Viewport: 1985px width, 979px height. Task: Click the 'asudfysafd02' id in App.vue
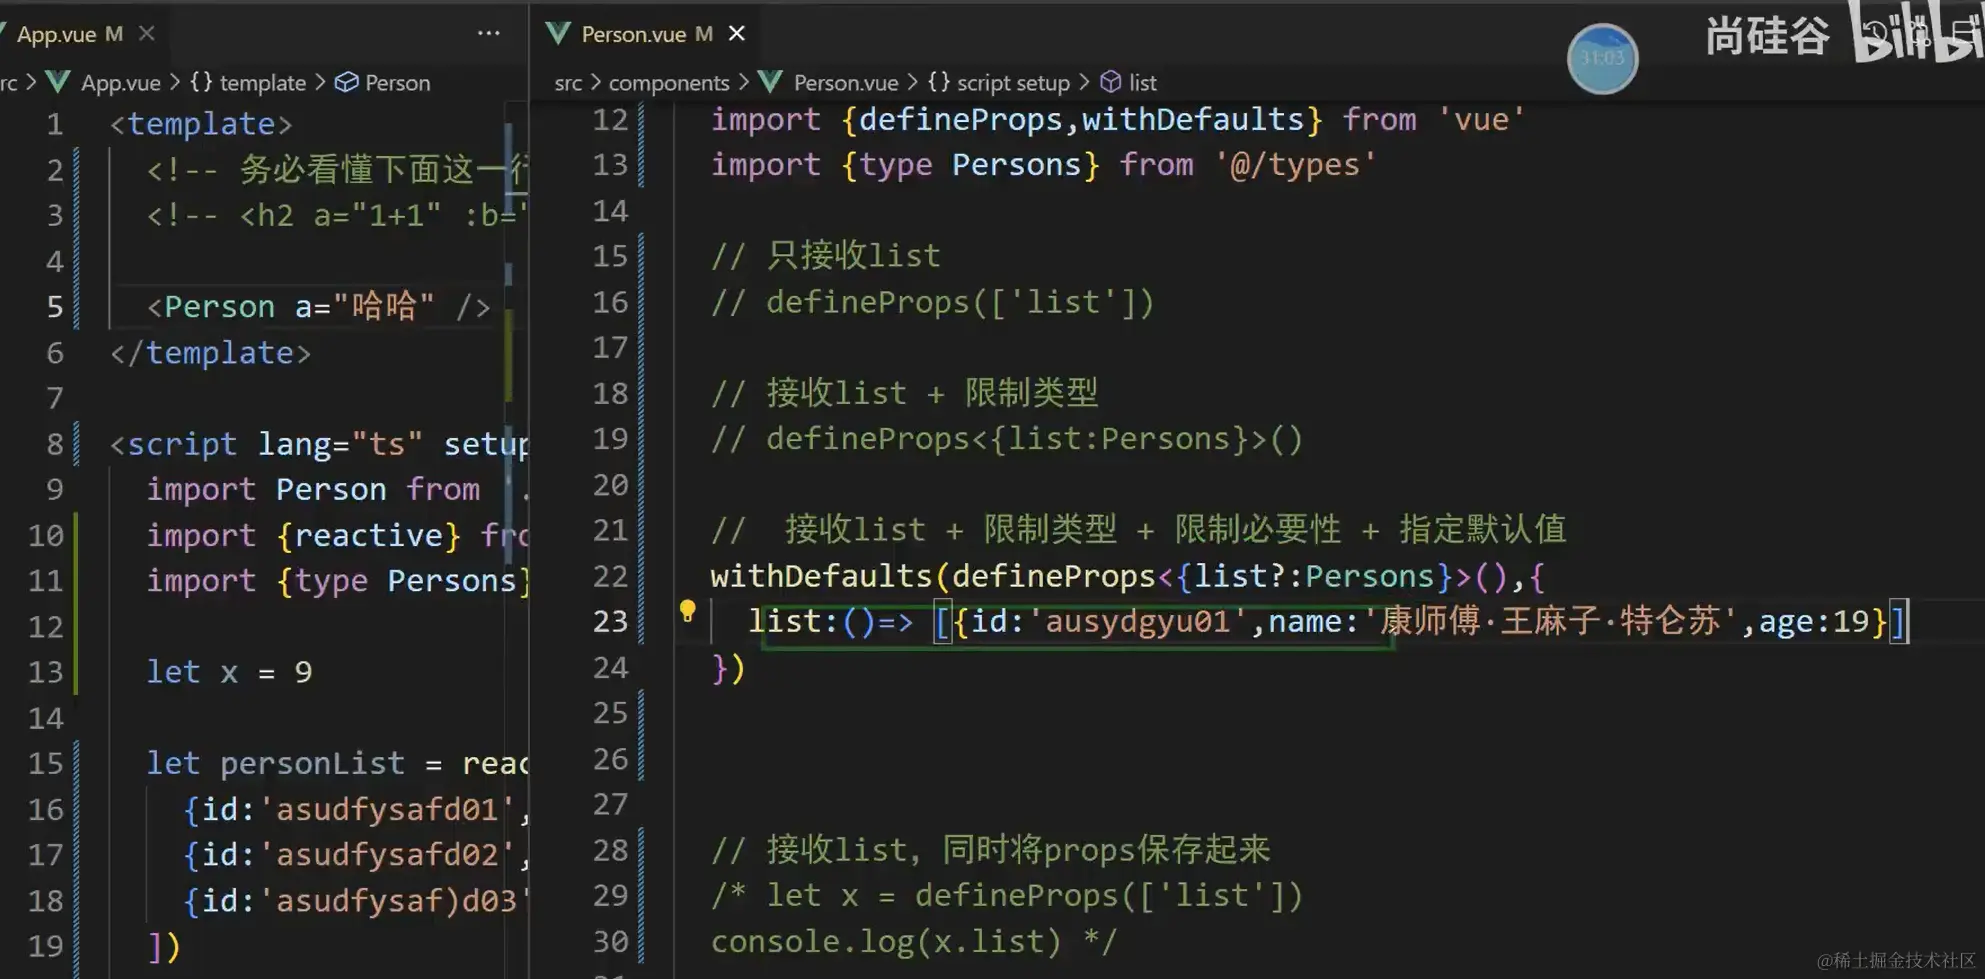tap(387, 855)
